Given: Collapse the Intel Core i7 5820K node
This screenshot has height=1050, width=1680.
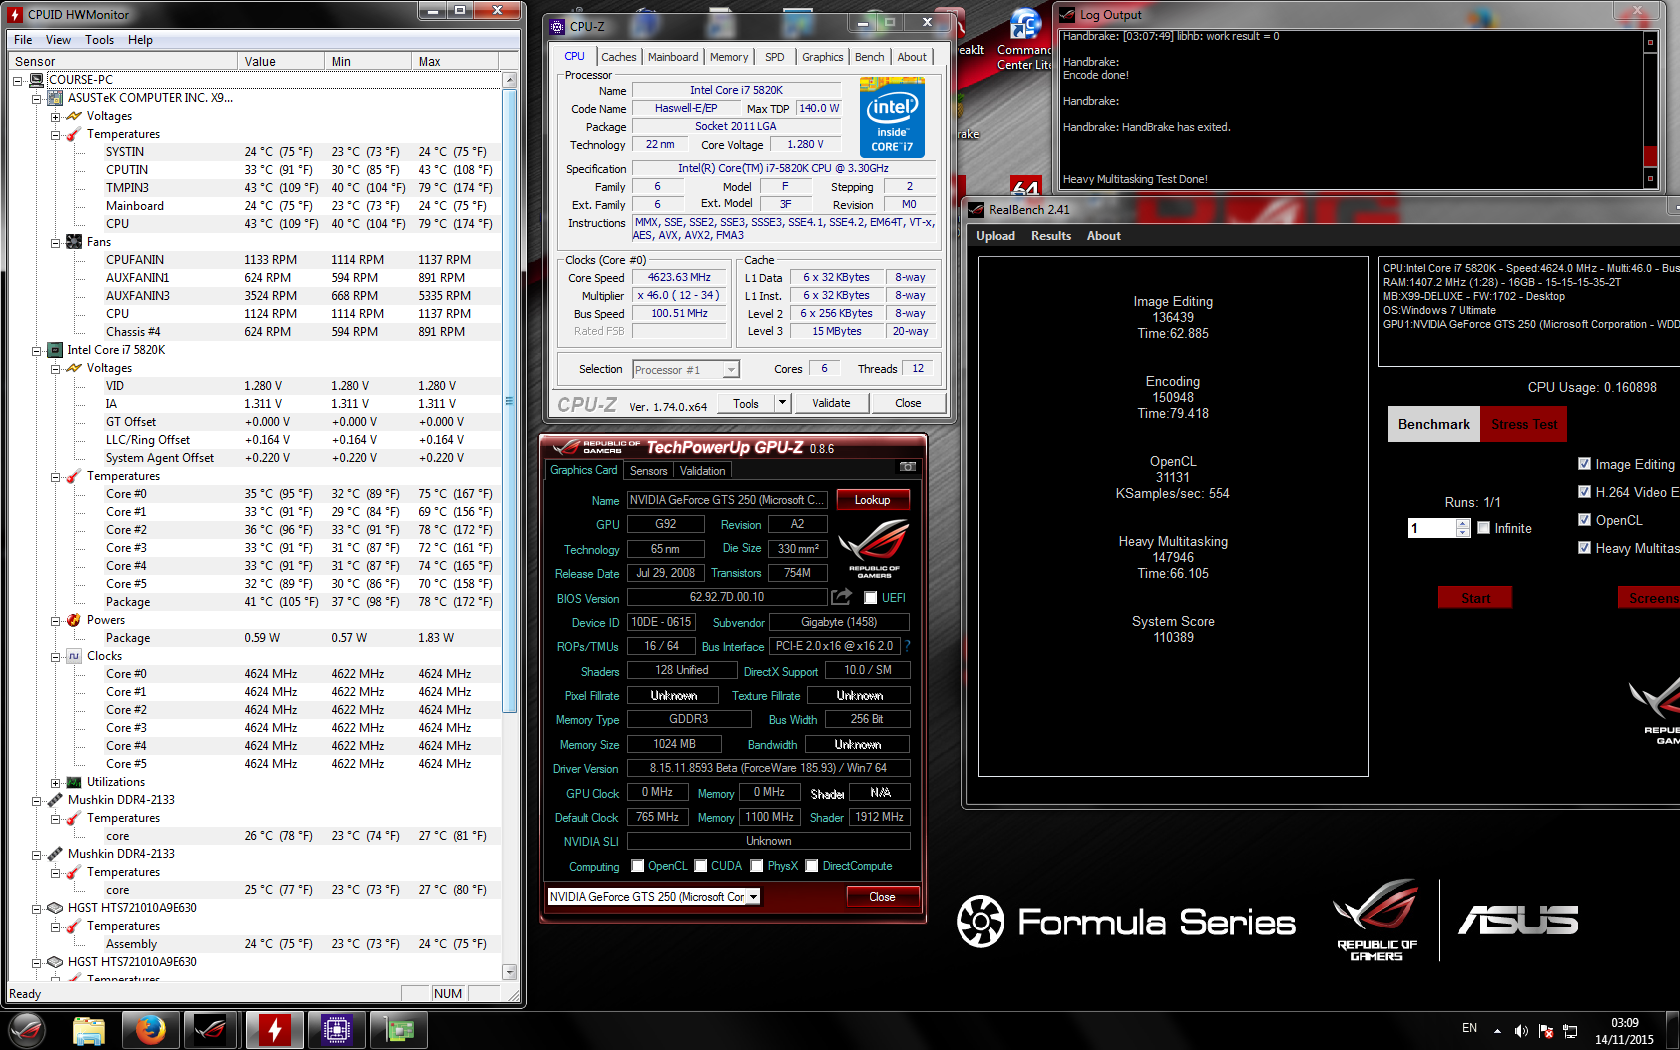Looking at the screenshot, I should click(37, 350).
